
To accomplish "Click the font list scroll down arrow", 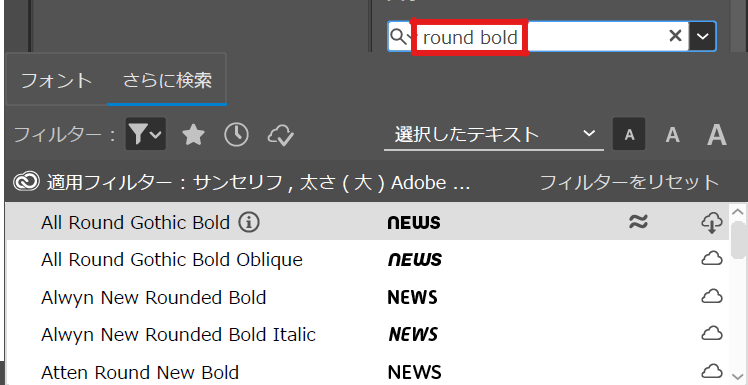I will click(x=738, y=376).
